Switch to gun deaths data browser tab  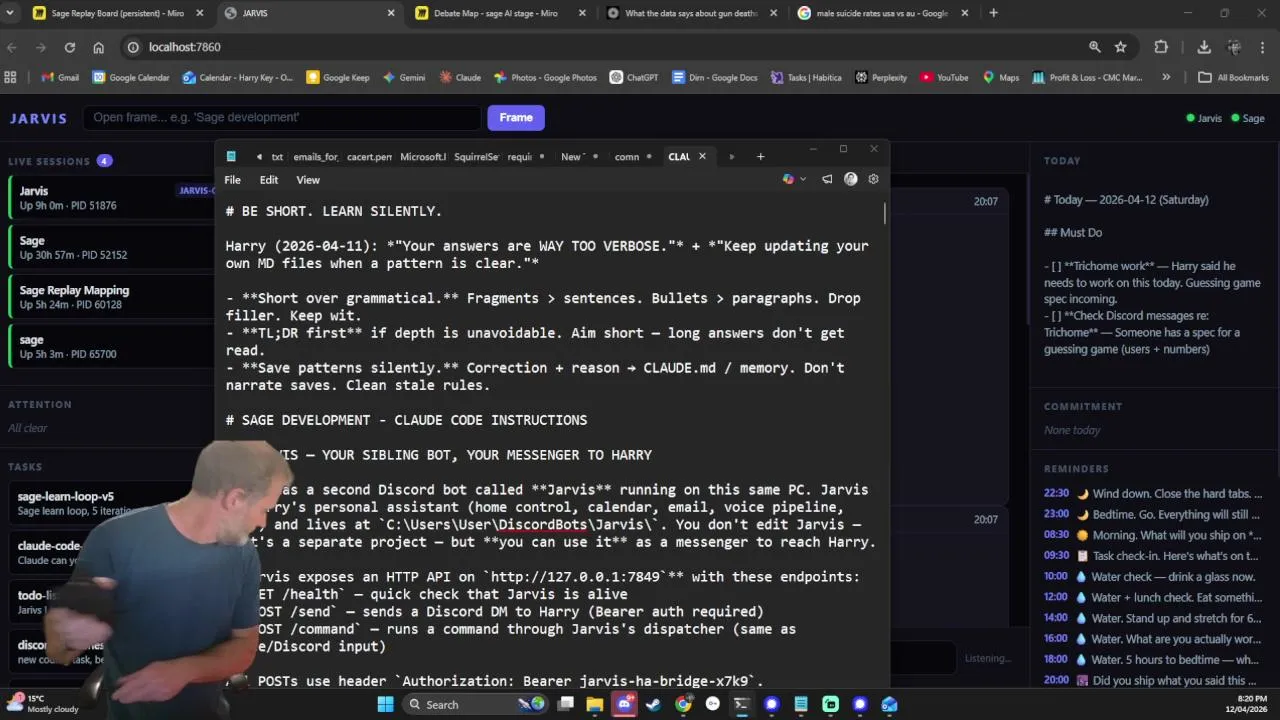pyautogui.click(x=690, y=13)
